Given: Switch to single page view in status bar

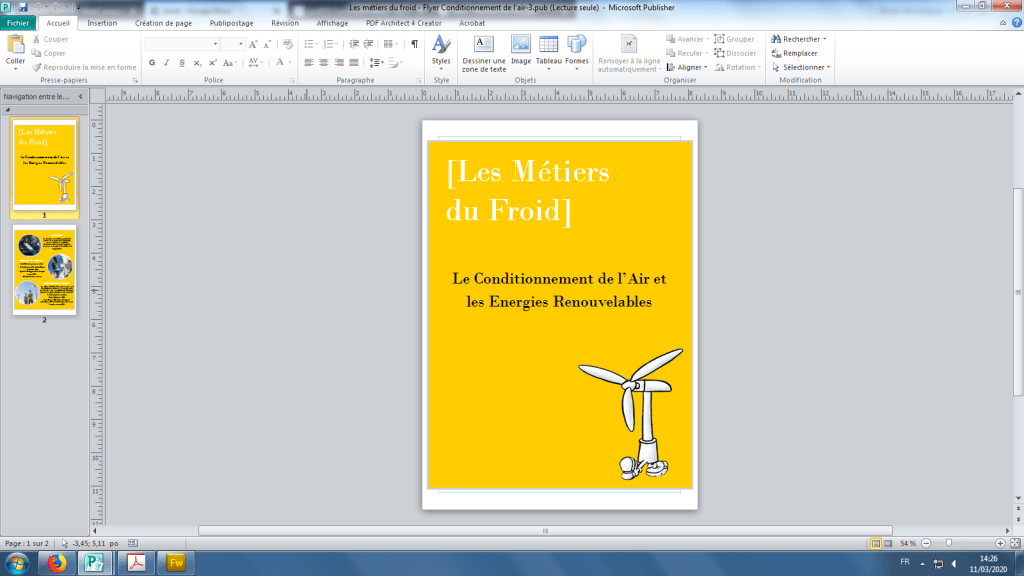Looking at the screenshot, I should tap(876, 542).
